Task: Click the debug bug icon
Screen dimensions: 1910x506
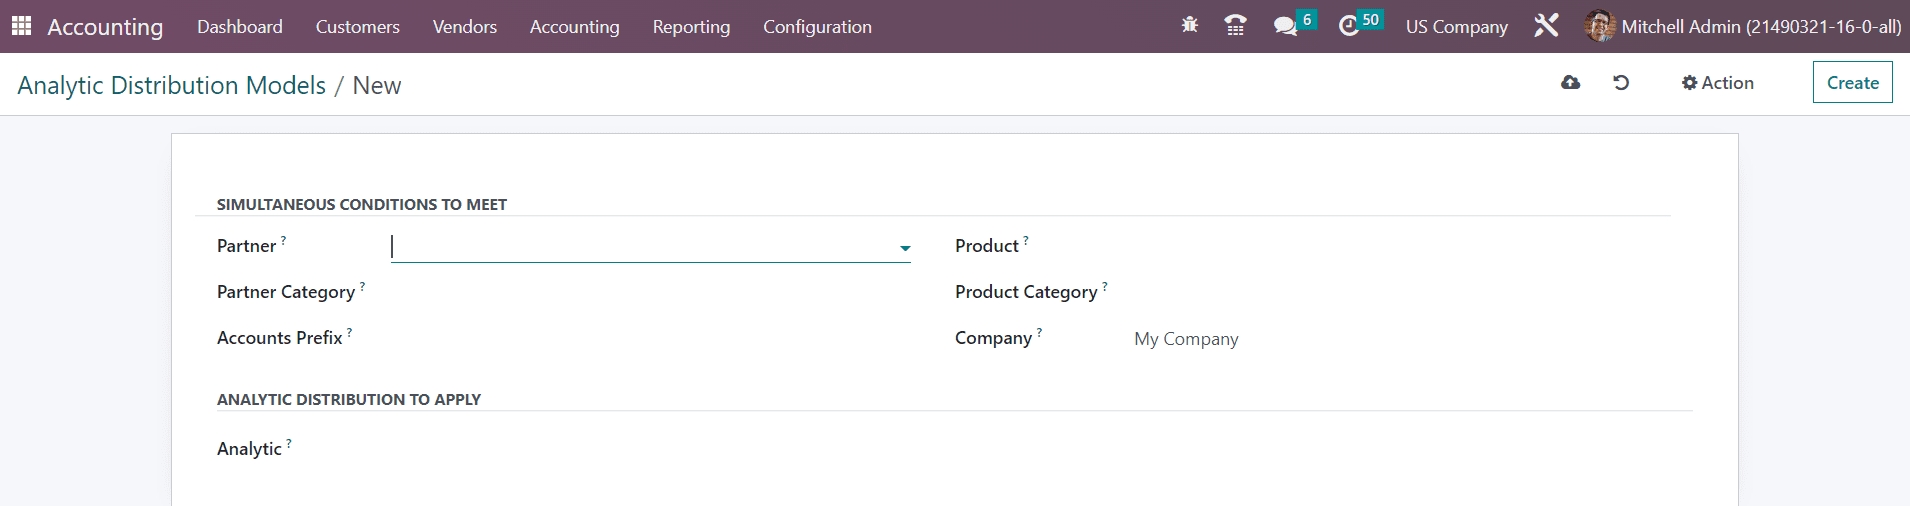Action: [x=1189, y=26]
